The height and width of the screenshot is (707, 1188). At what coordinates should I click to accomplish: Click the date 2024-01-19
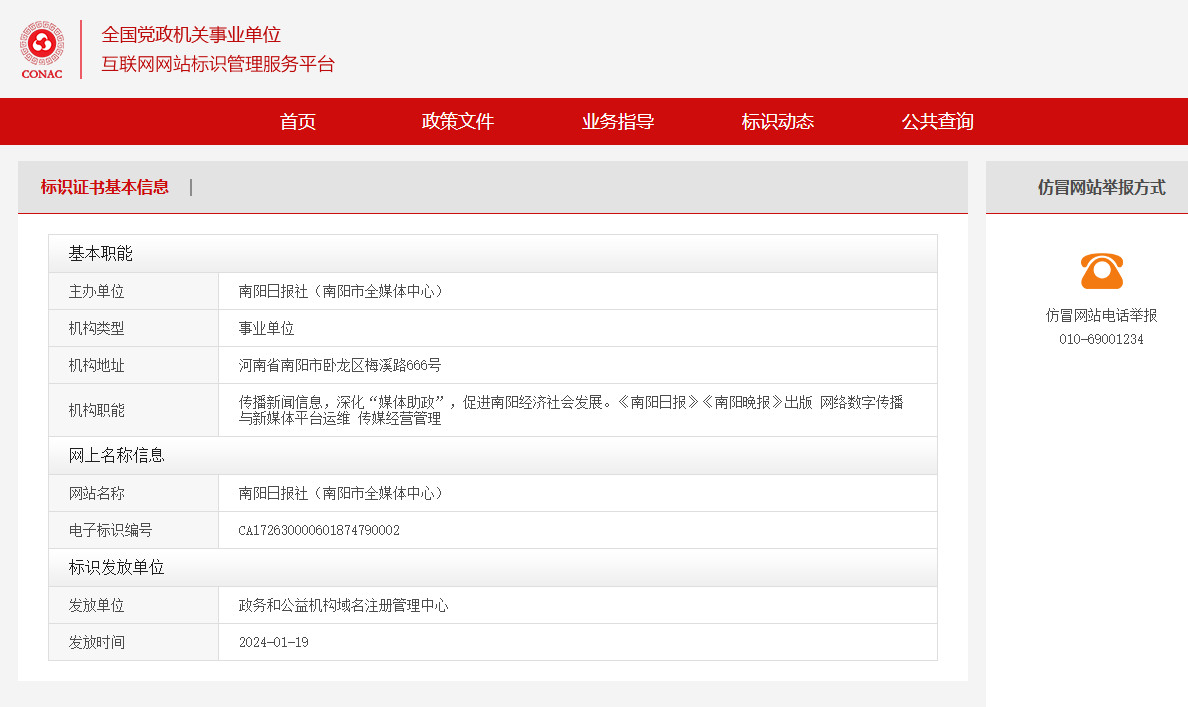tap(274, 643)
